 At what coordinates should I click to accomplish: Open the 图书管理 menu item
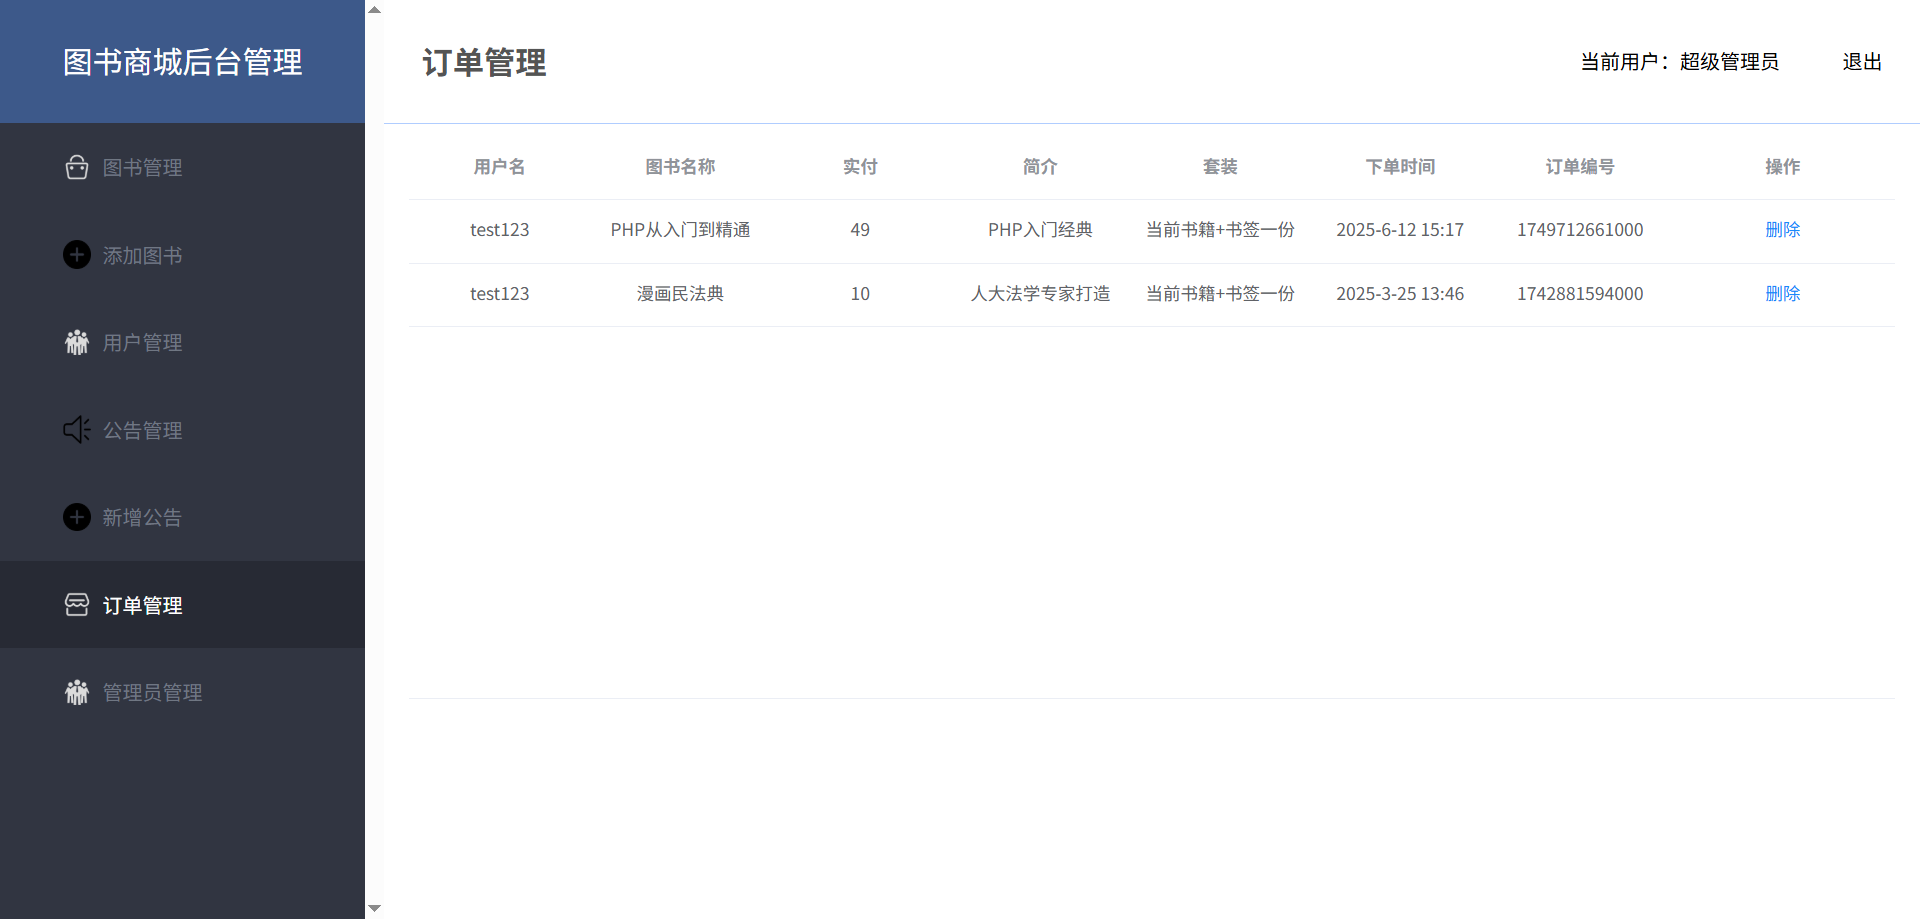pos(182,167)
